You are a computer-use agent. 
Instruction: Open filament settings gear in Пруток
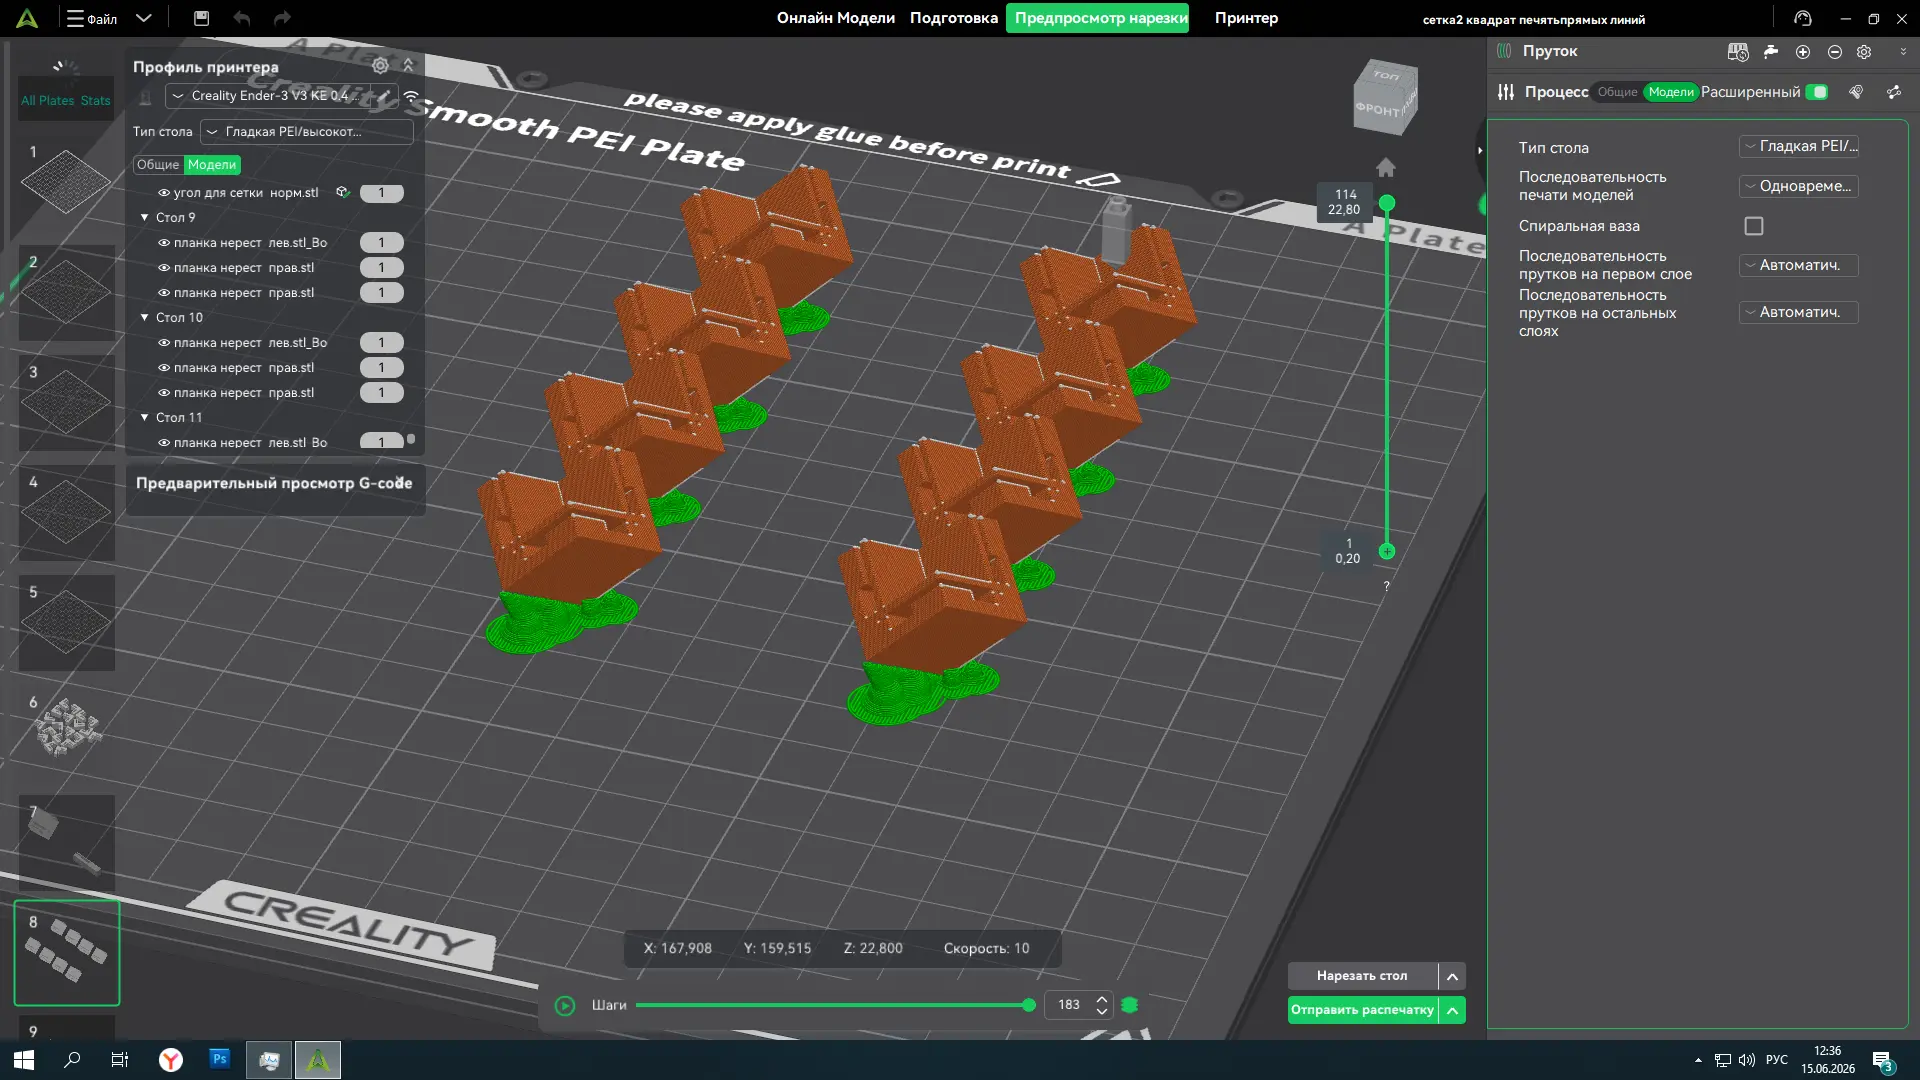(1864, 52)
